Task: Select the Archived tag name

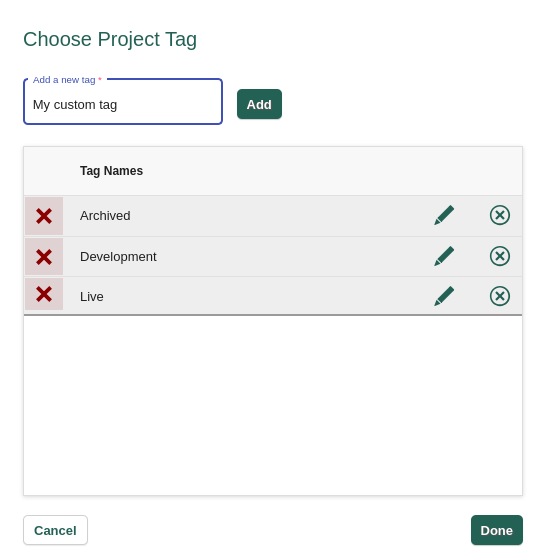Action: (105, 216)
